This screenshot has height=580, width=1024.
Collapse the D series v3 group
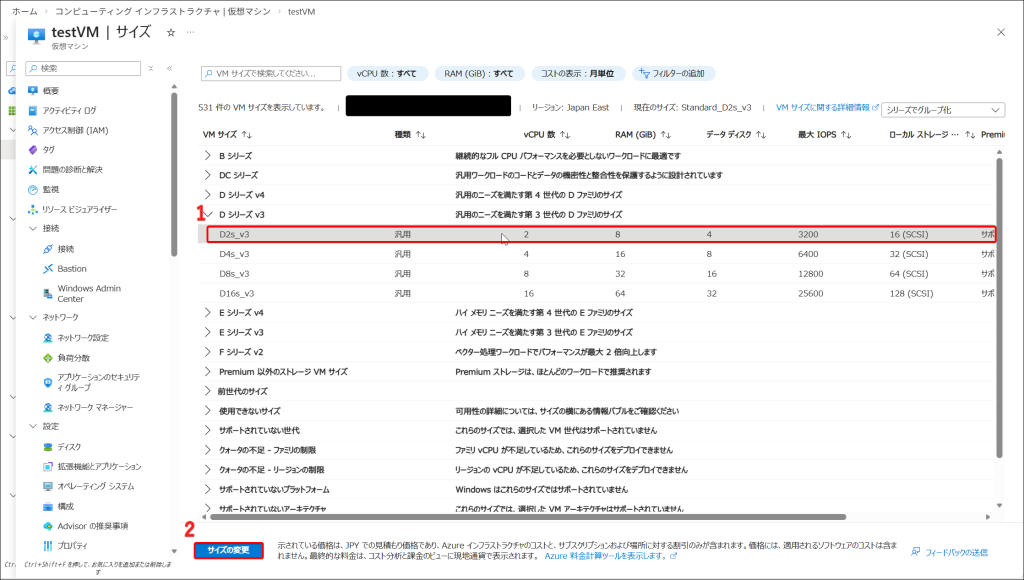[208, 215]
